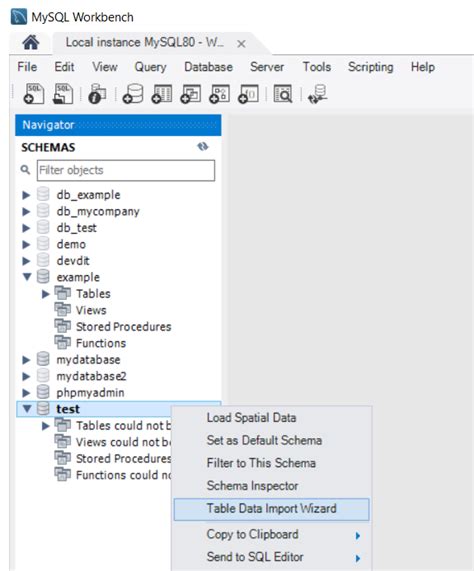Refresh the schemas list icon
Viewport: 474px width, 571px height.
[x=203, y=146]
